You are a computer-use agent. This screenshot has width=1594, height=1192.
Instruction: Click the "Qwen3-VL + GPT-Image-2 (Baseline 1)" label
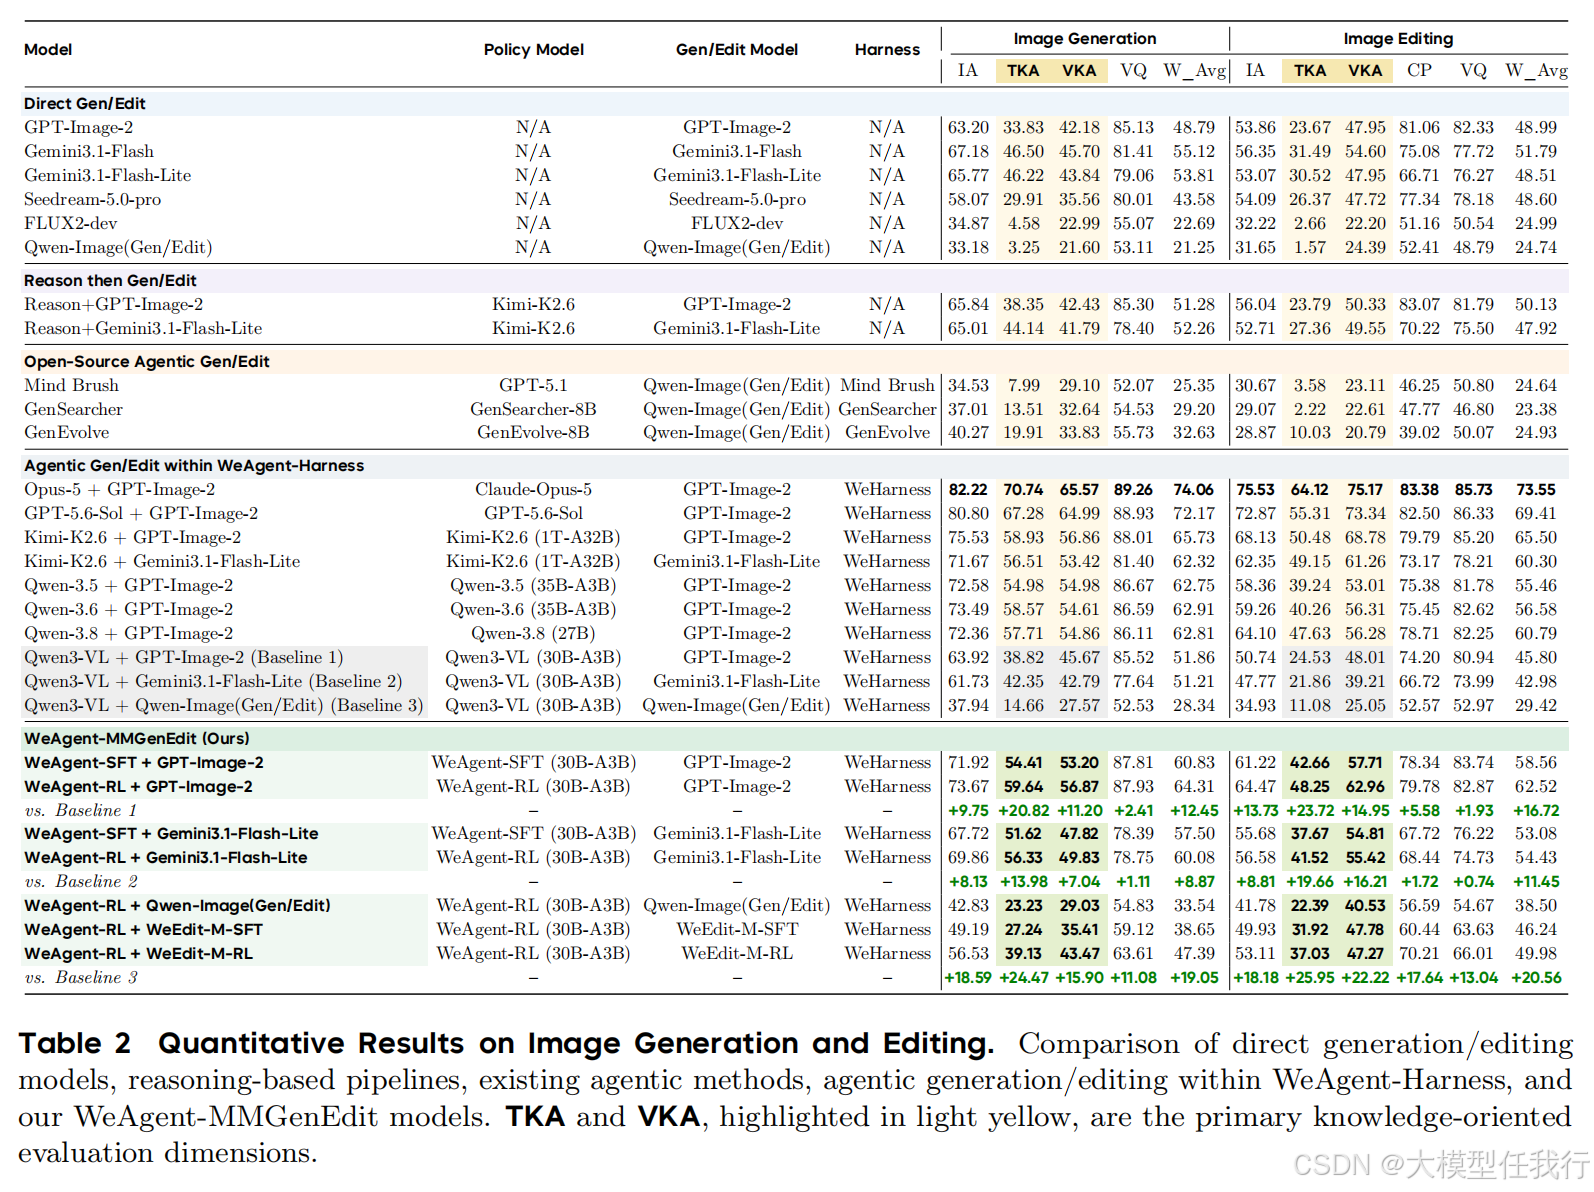click(x=184, y=658)
